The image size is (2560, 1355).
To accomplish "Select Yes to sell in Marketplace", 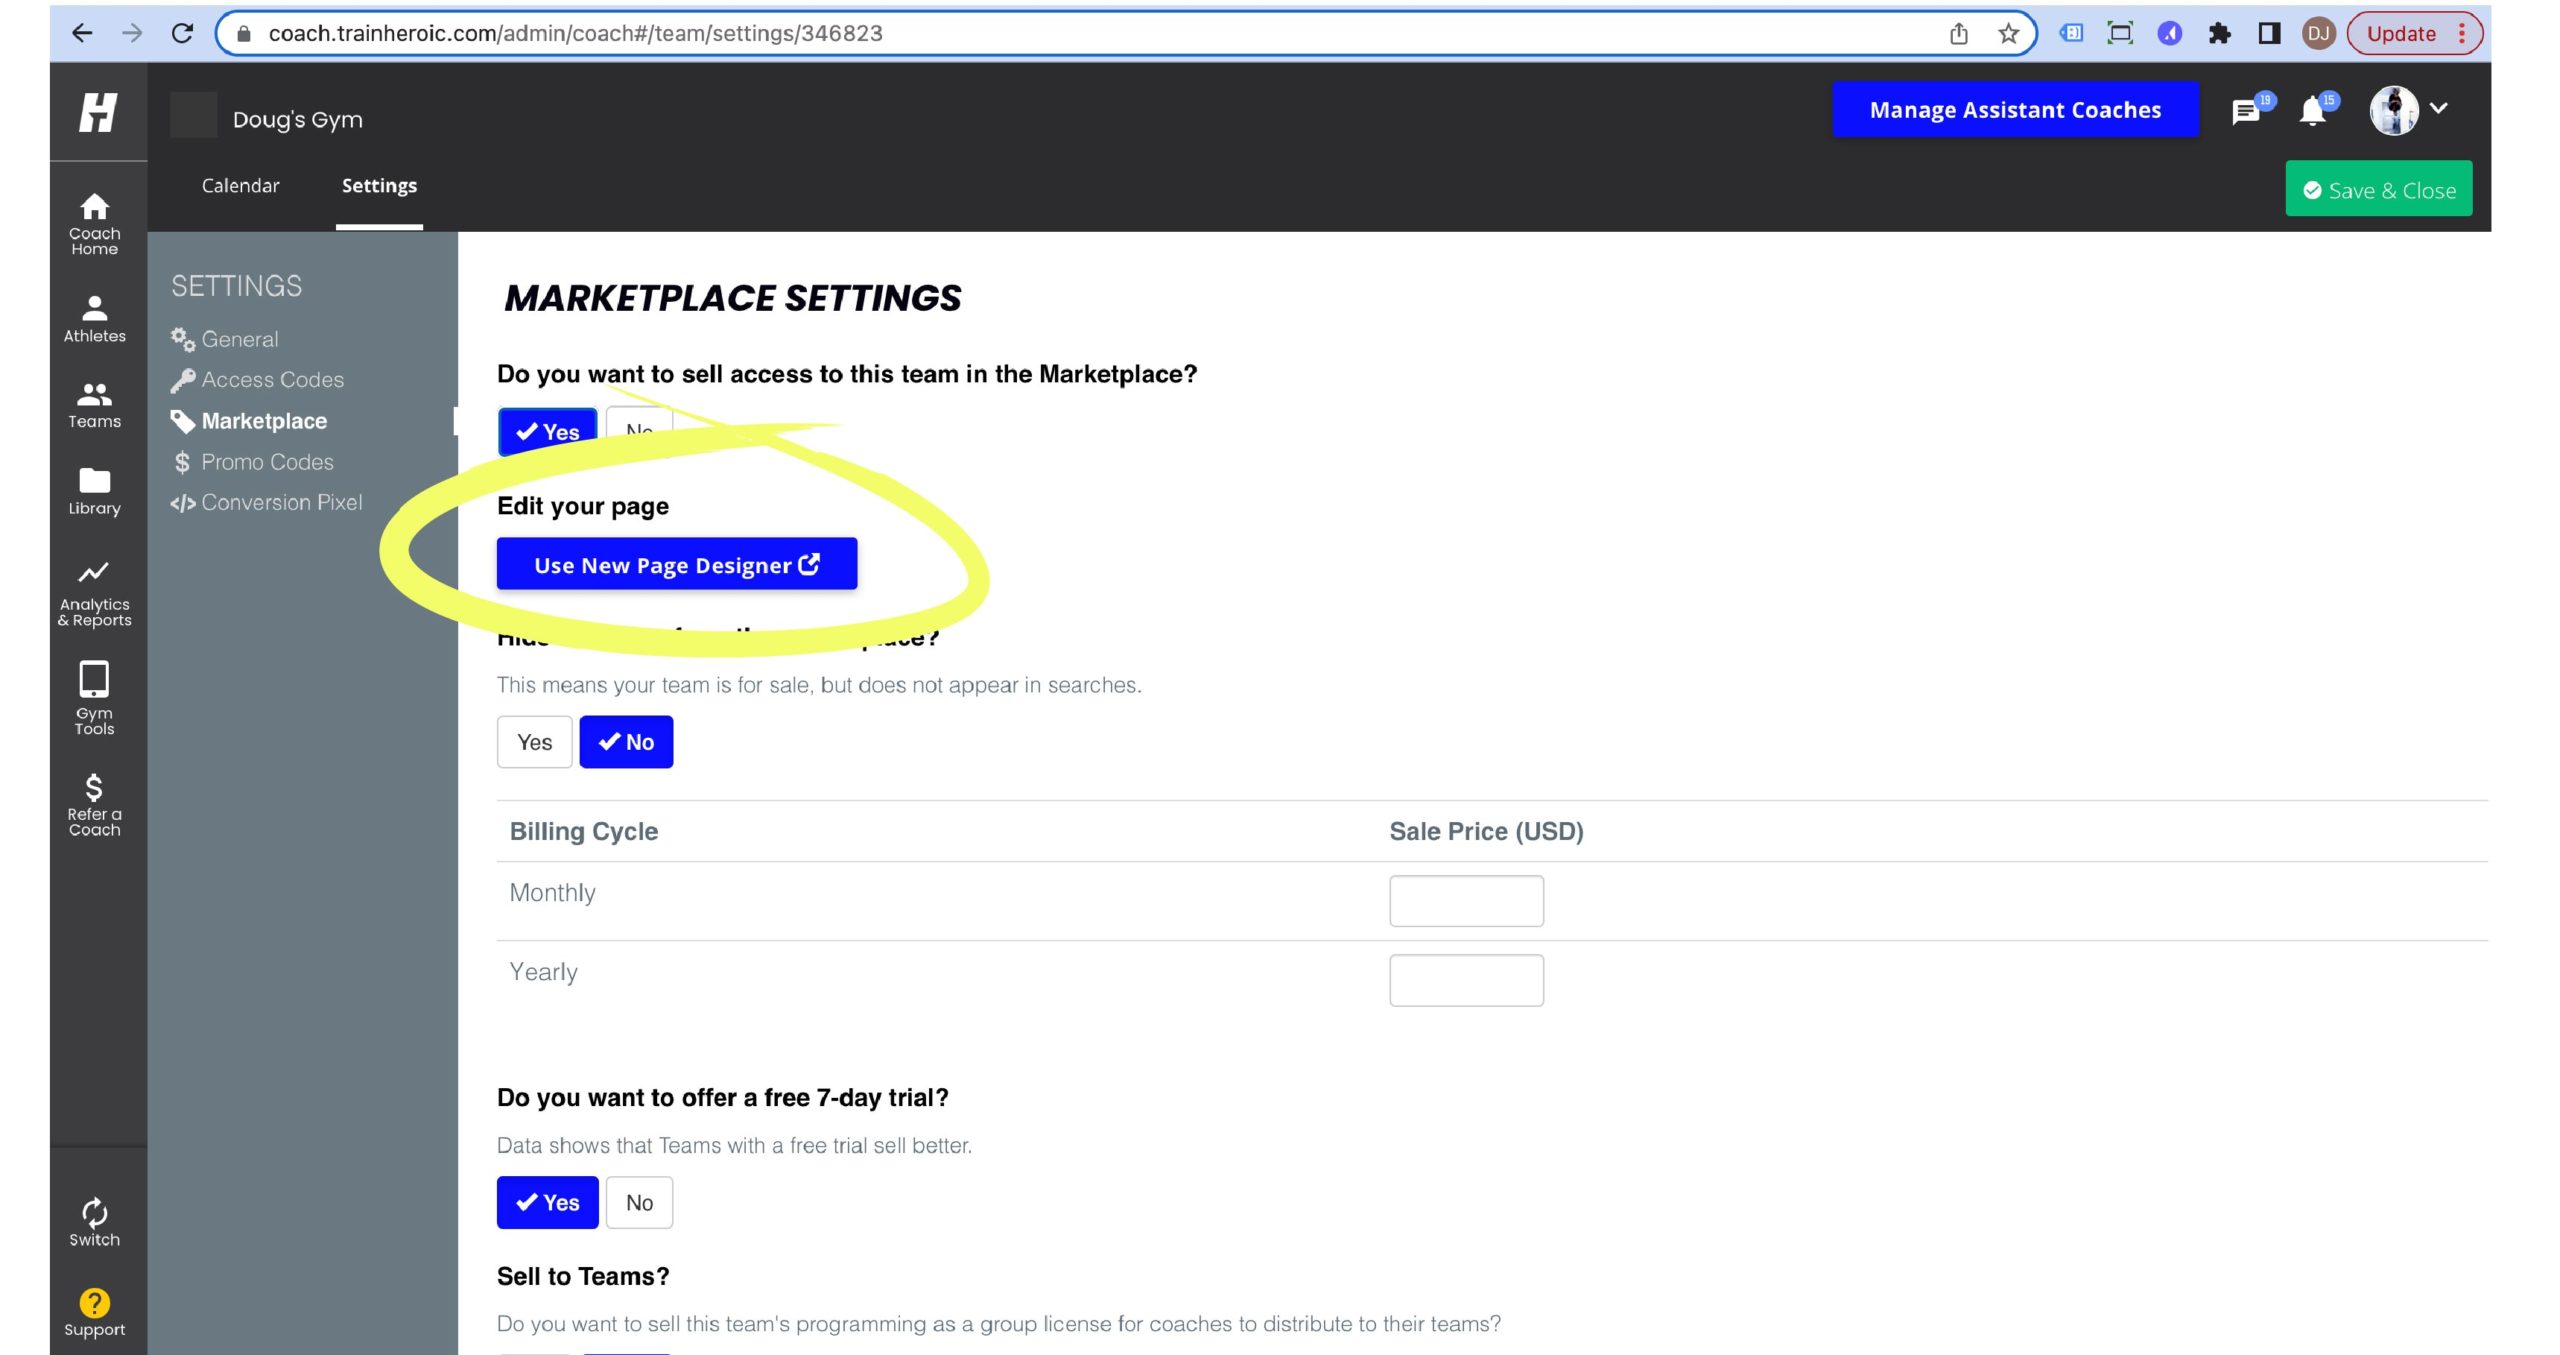I will 547,431.
